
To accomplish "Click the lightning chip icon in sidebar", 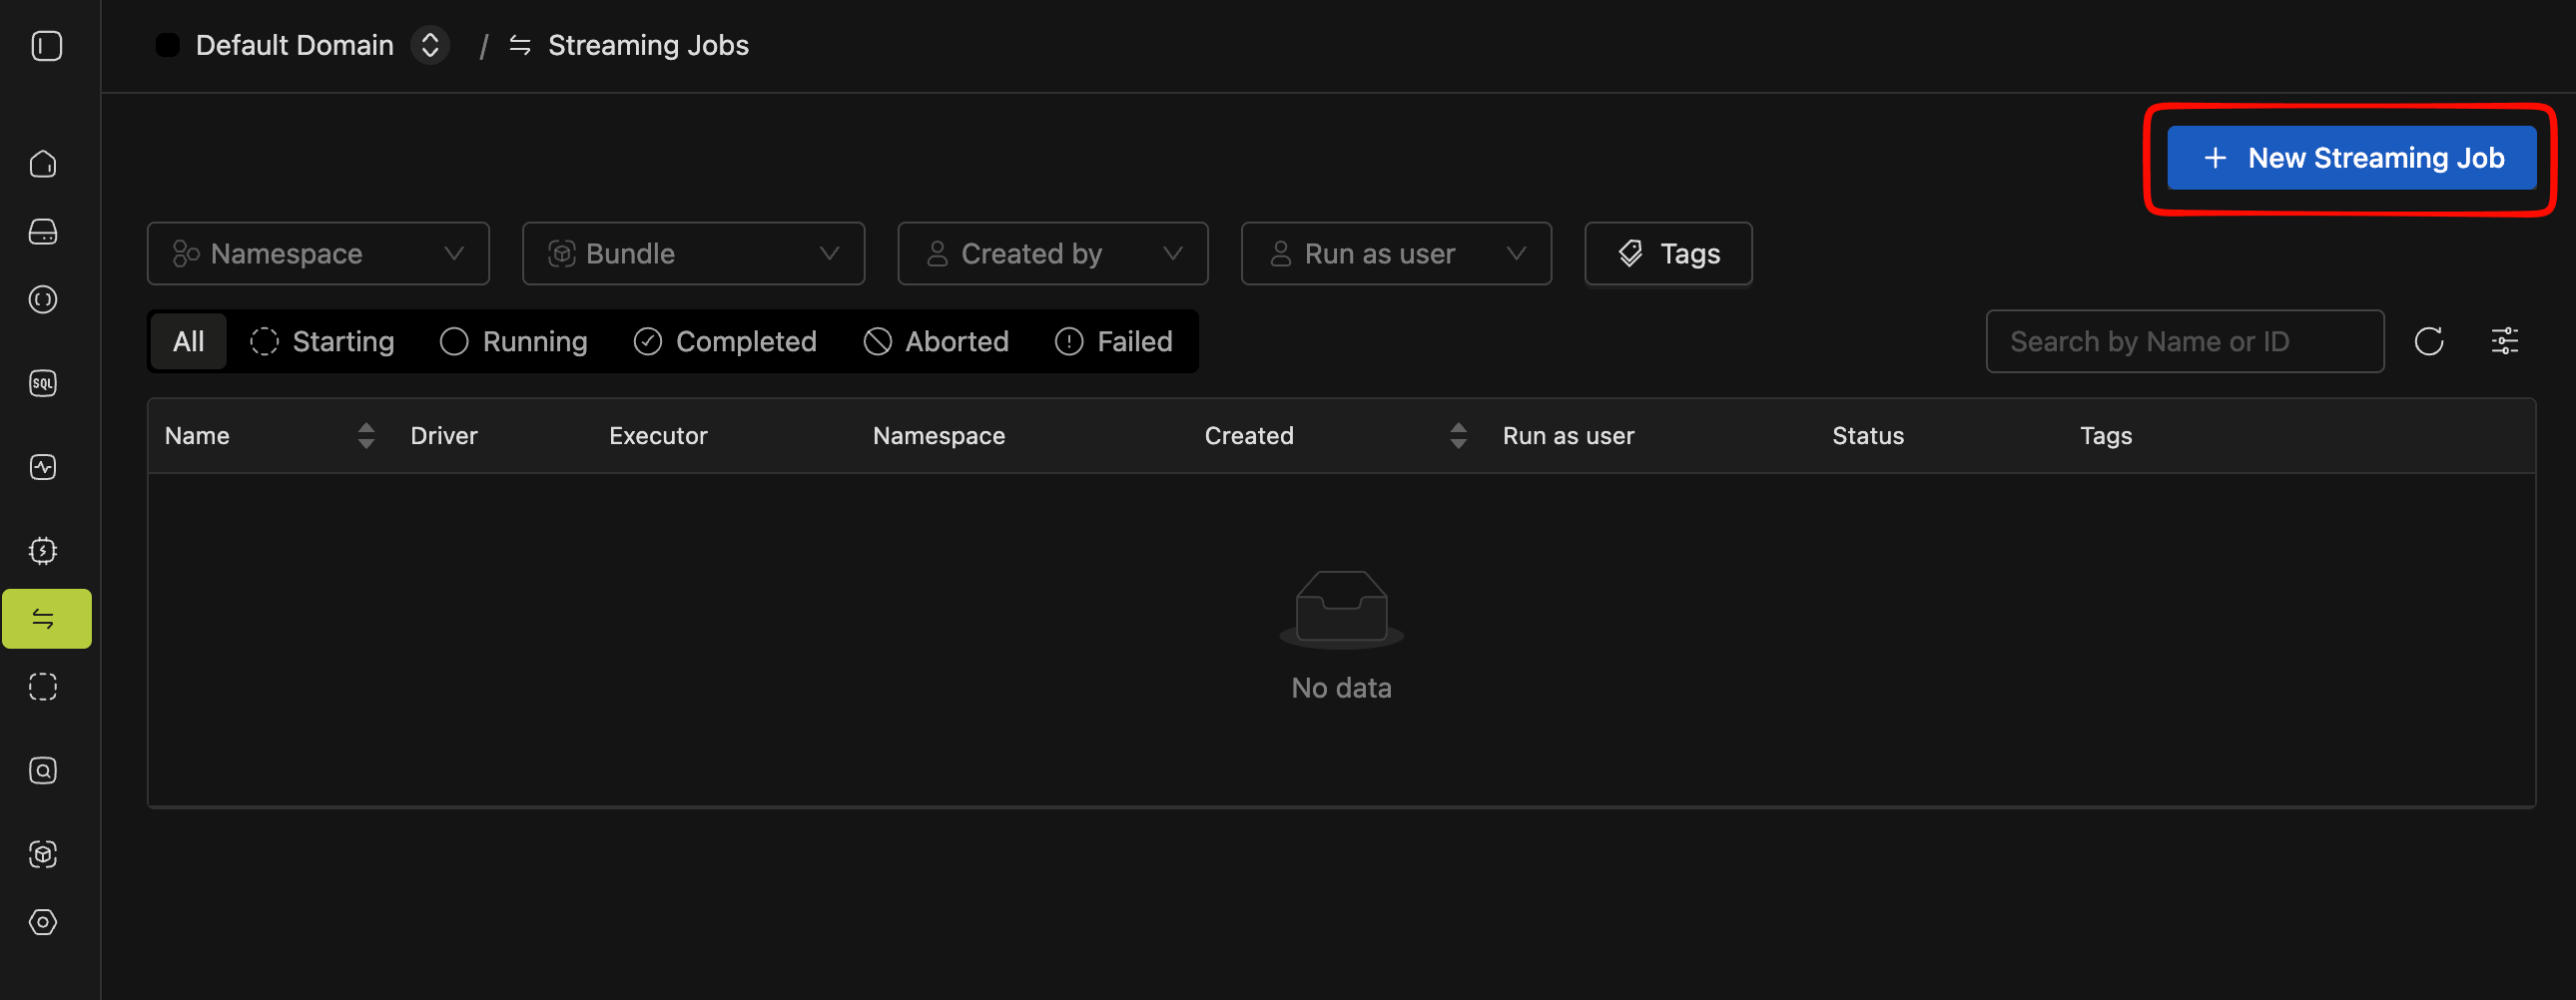I will 43,551.
